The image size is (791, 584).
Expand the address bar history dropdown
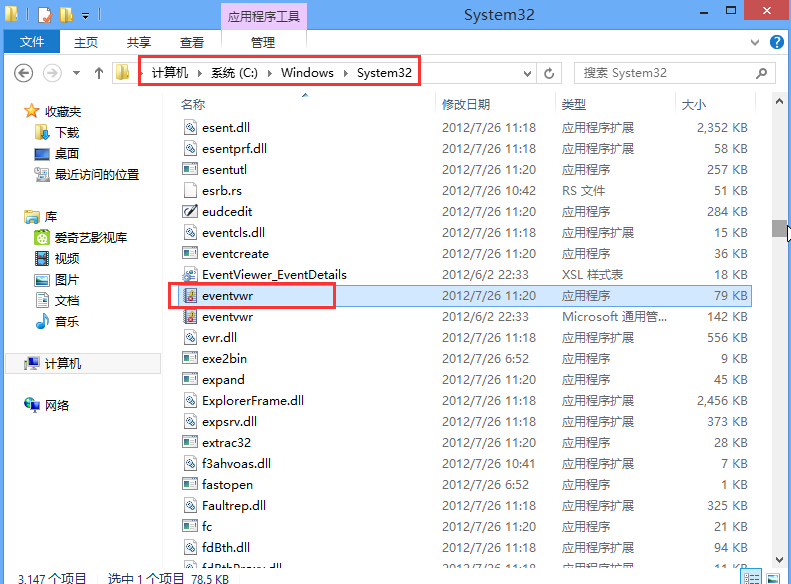(526, 73)
